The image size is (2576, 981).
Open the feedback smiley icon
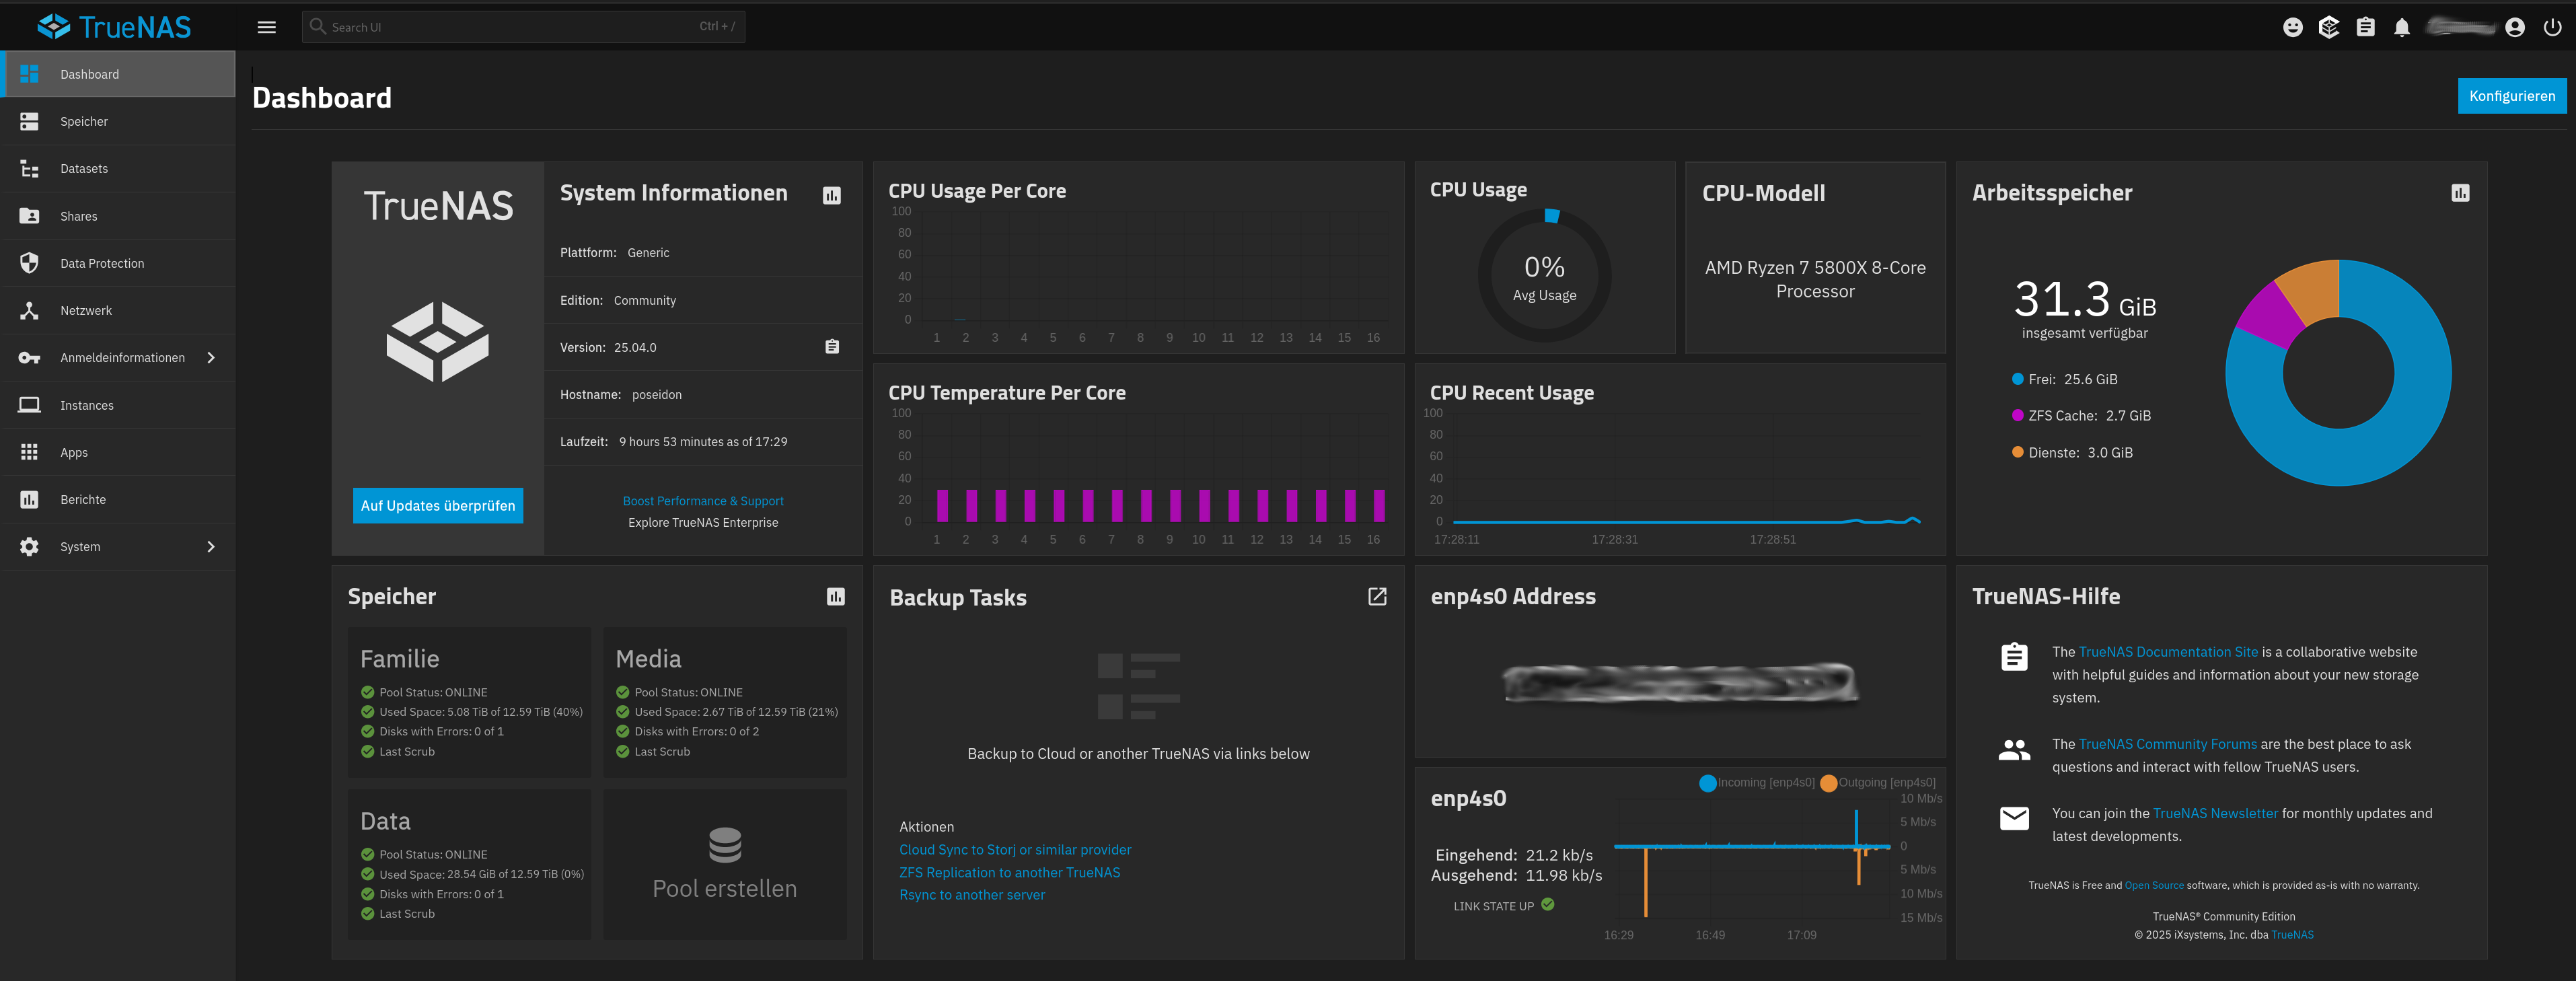pos(2293,27)
